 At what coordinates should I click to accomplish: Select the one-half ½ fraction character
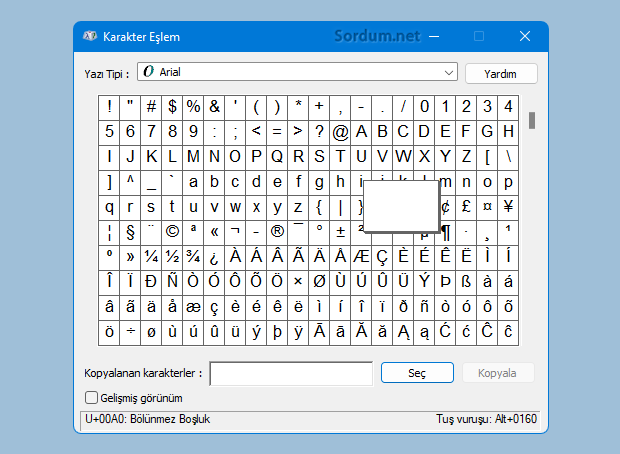tap(172, 257)
